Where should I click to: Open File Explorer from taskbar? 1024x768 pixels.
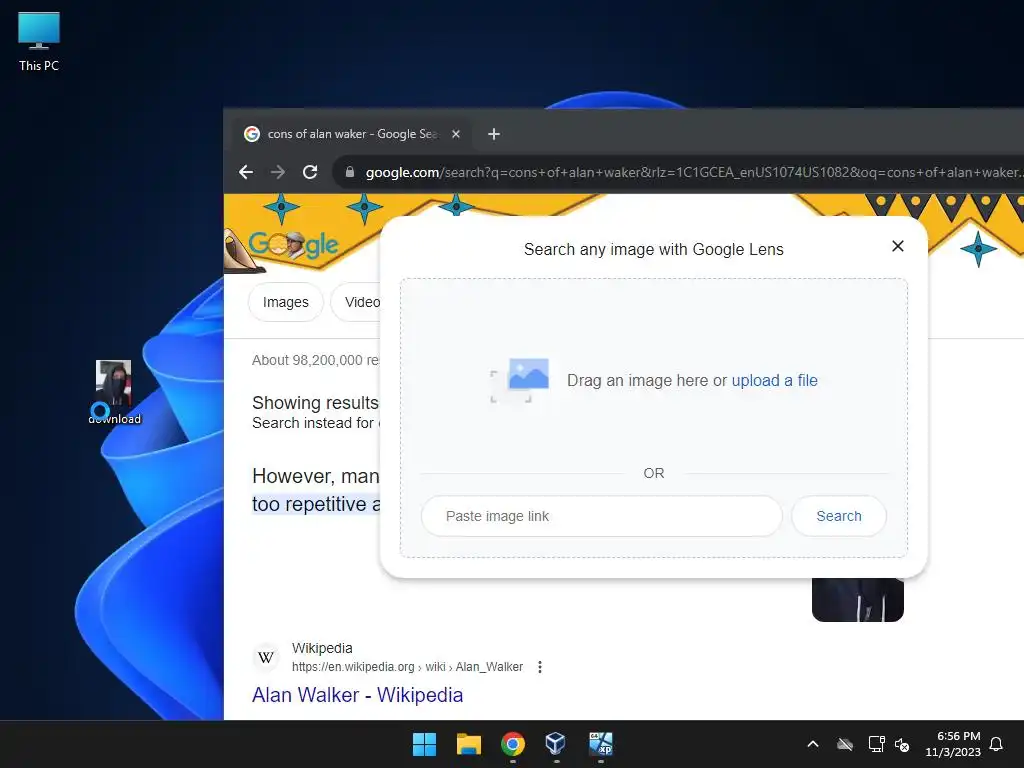coord(468,744)
